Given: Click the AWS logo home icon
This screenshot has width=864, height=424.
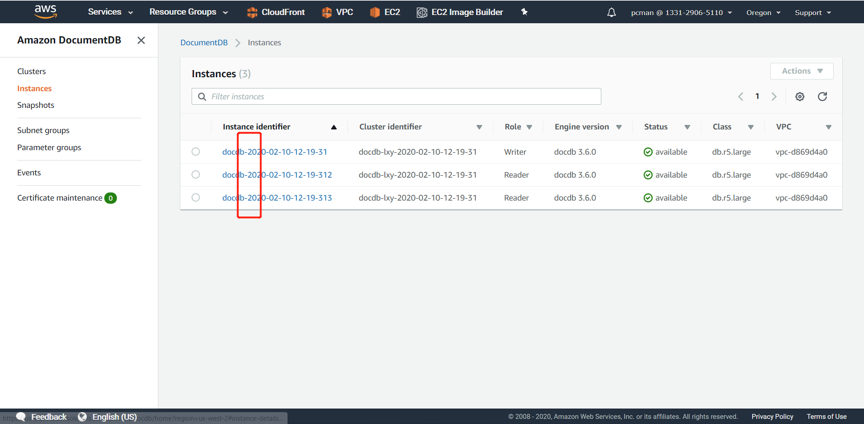Looking at the screenshot, I should (x=45, y=12).
